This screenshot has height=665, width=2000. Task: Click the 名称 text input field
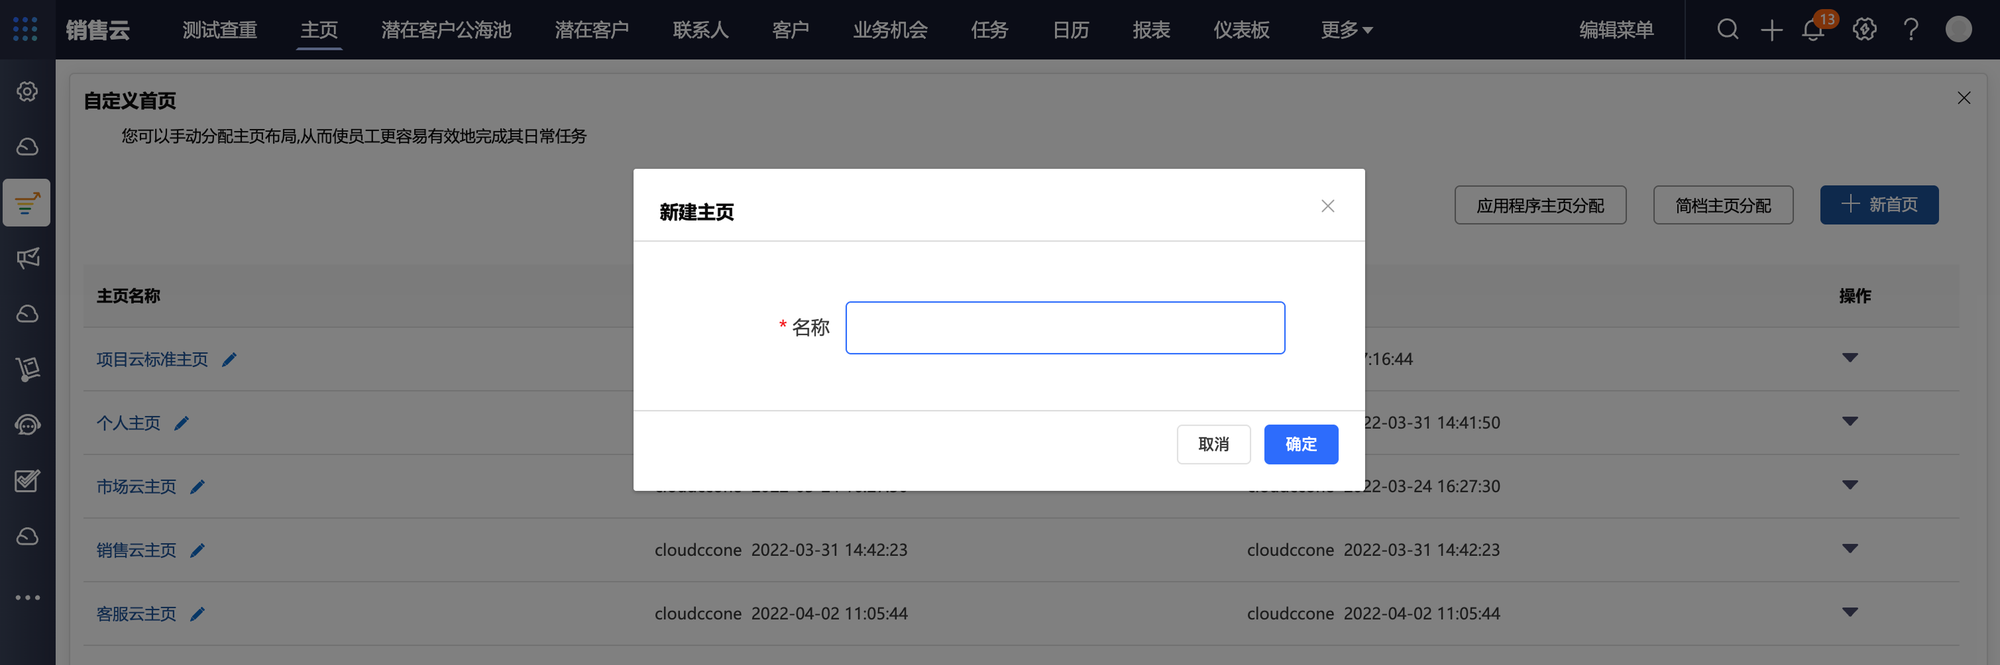(1065, 328)
